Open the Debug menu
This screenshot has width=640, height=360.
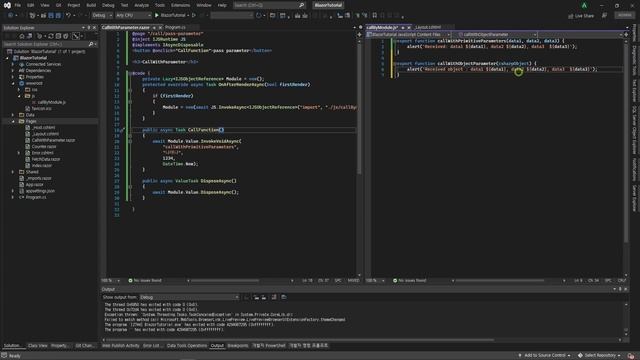click(x=108, y=5)
